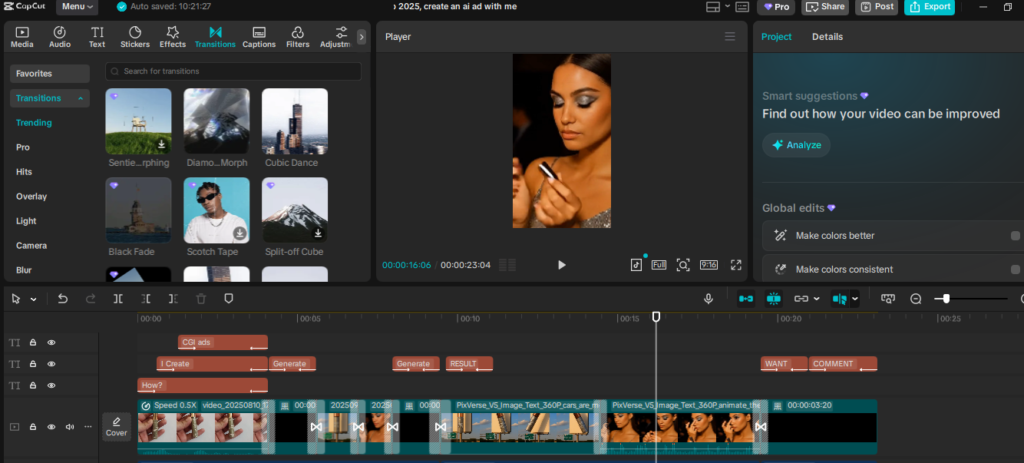Click the Export button
1024x463 pixels.
pyautogui.click(x=929, y=7)
